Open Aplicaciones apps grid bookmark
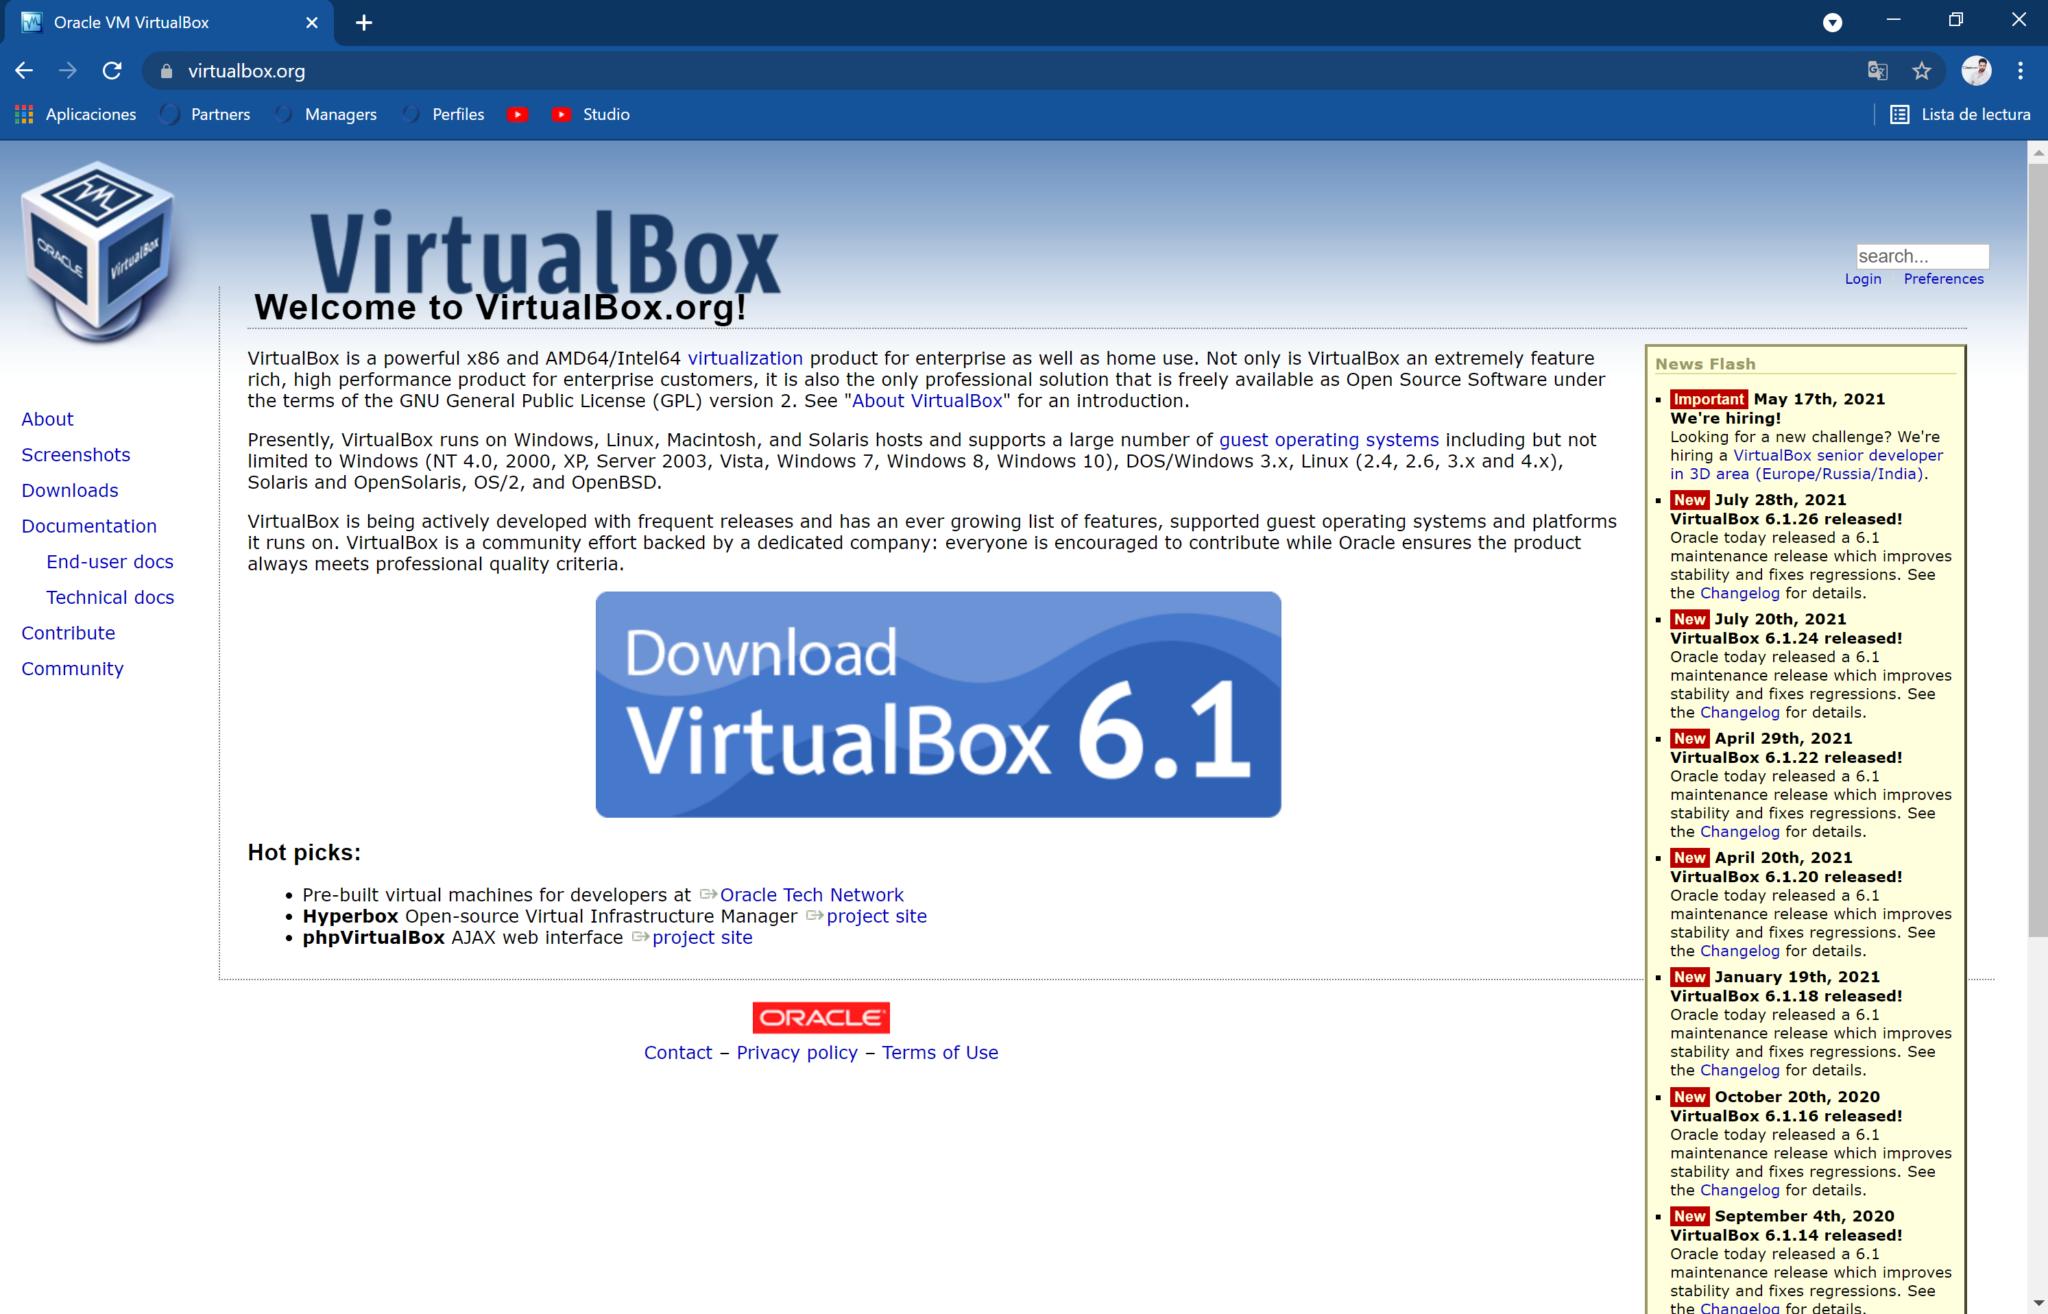Image resolution: width=2048 pixels, height=1314 pixels. pyautogui.click(x=76, y=114)
